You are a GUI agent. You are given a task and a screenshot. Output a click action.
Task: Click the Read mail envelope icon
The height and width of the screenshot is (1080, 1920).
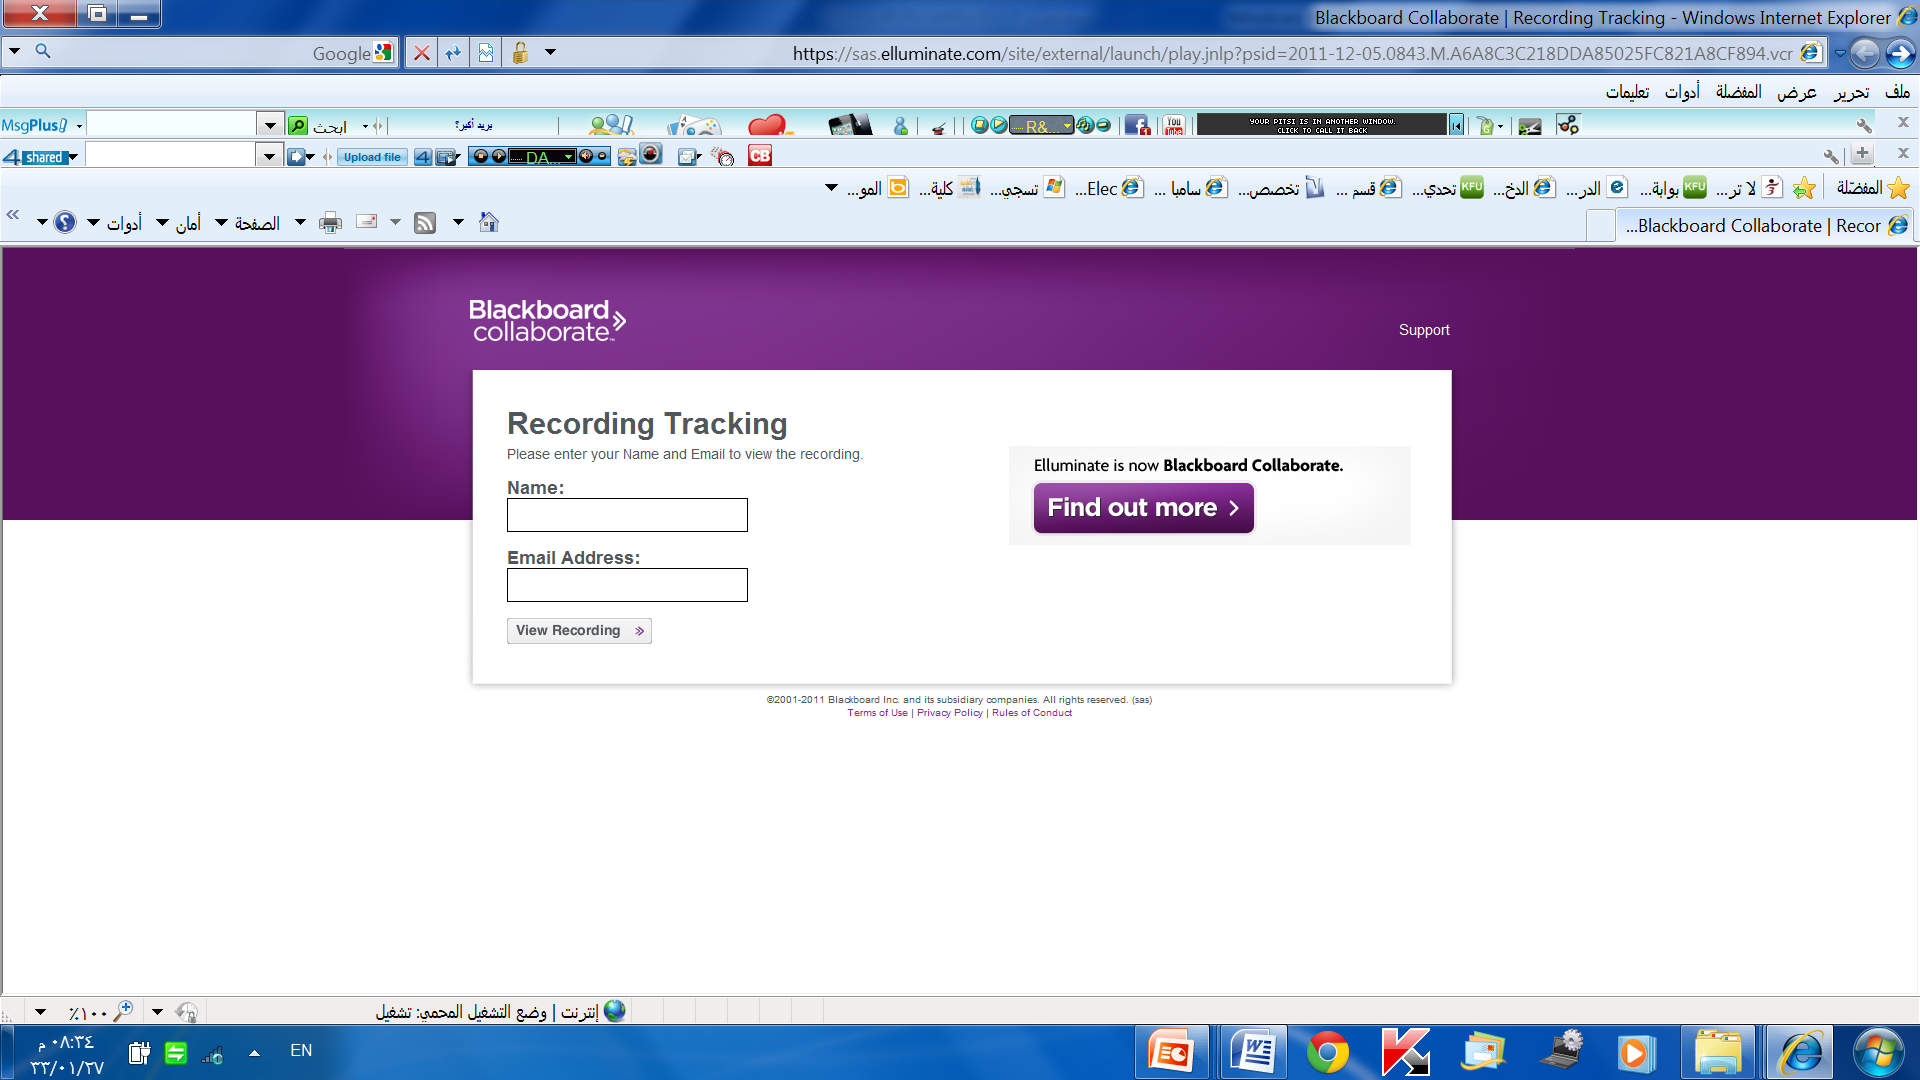pos(367,222)
